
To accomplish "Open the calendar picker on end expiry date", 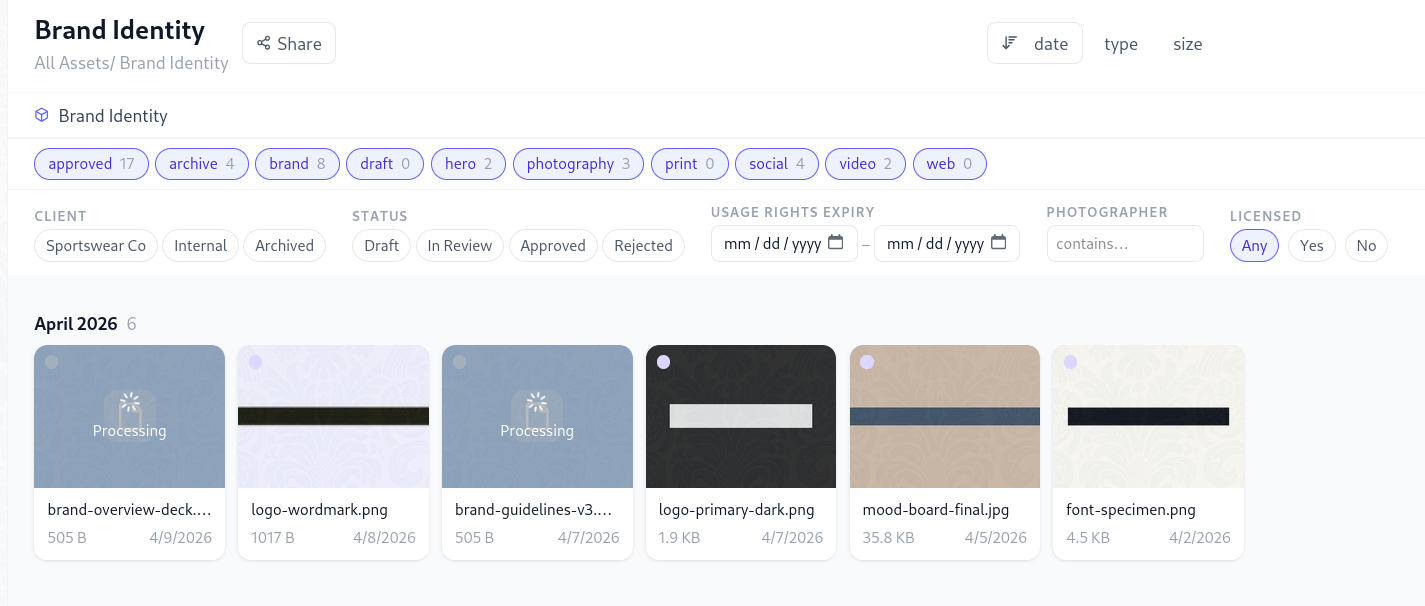I will pyautogui.click(x=998, y=243).
